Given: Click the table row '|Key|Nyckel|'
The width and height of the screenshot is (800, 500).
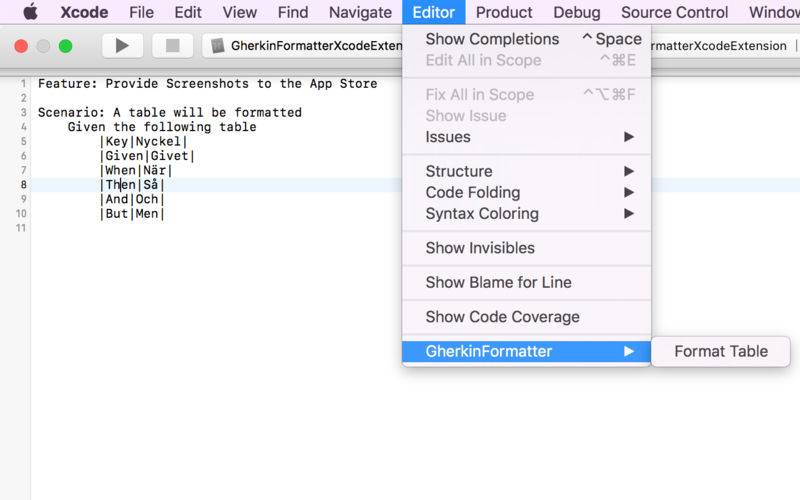Looking at the screenshot, I should point(143,141).
